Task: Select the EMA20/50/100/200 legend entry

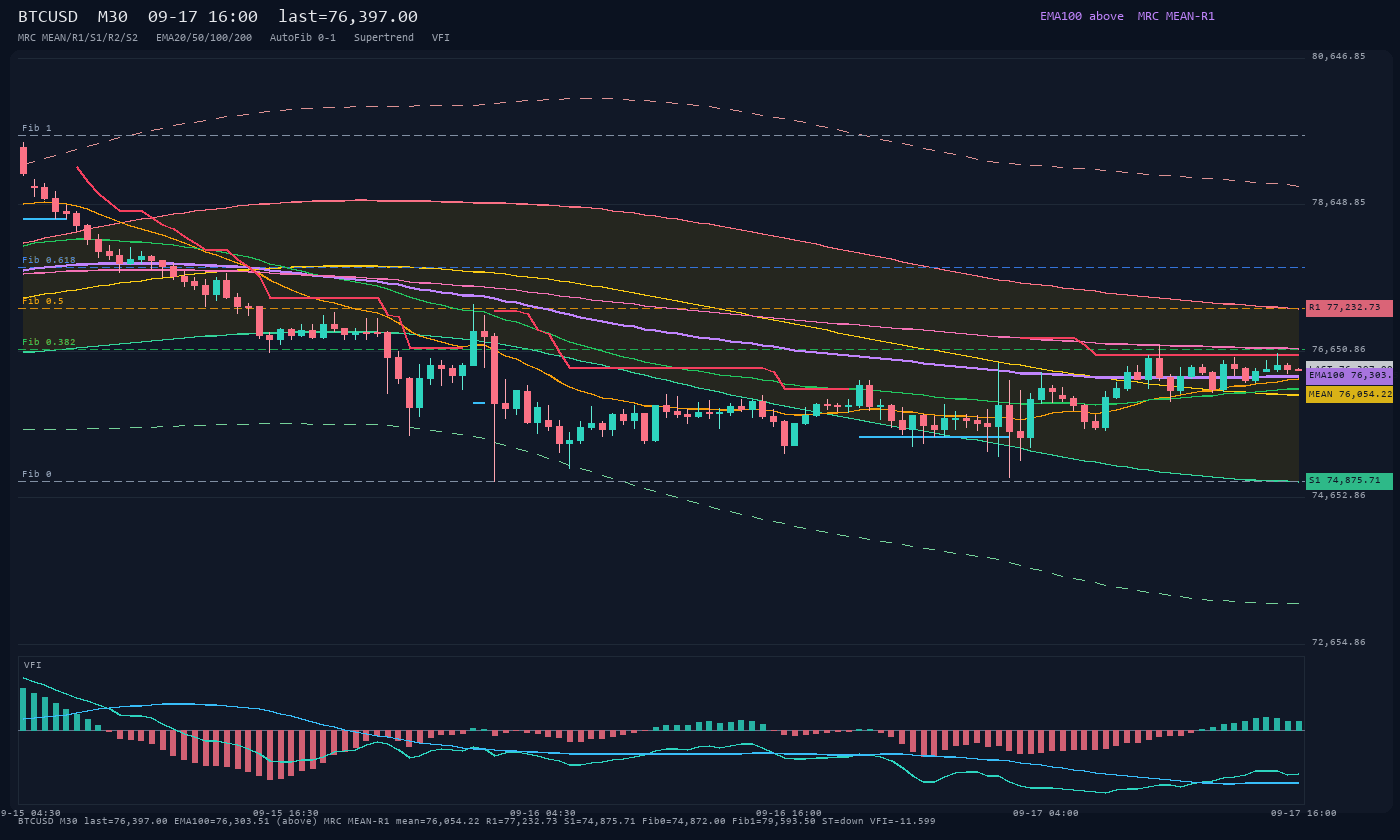Action: coord(204,37)
